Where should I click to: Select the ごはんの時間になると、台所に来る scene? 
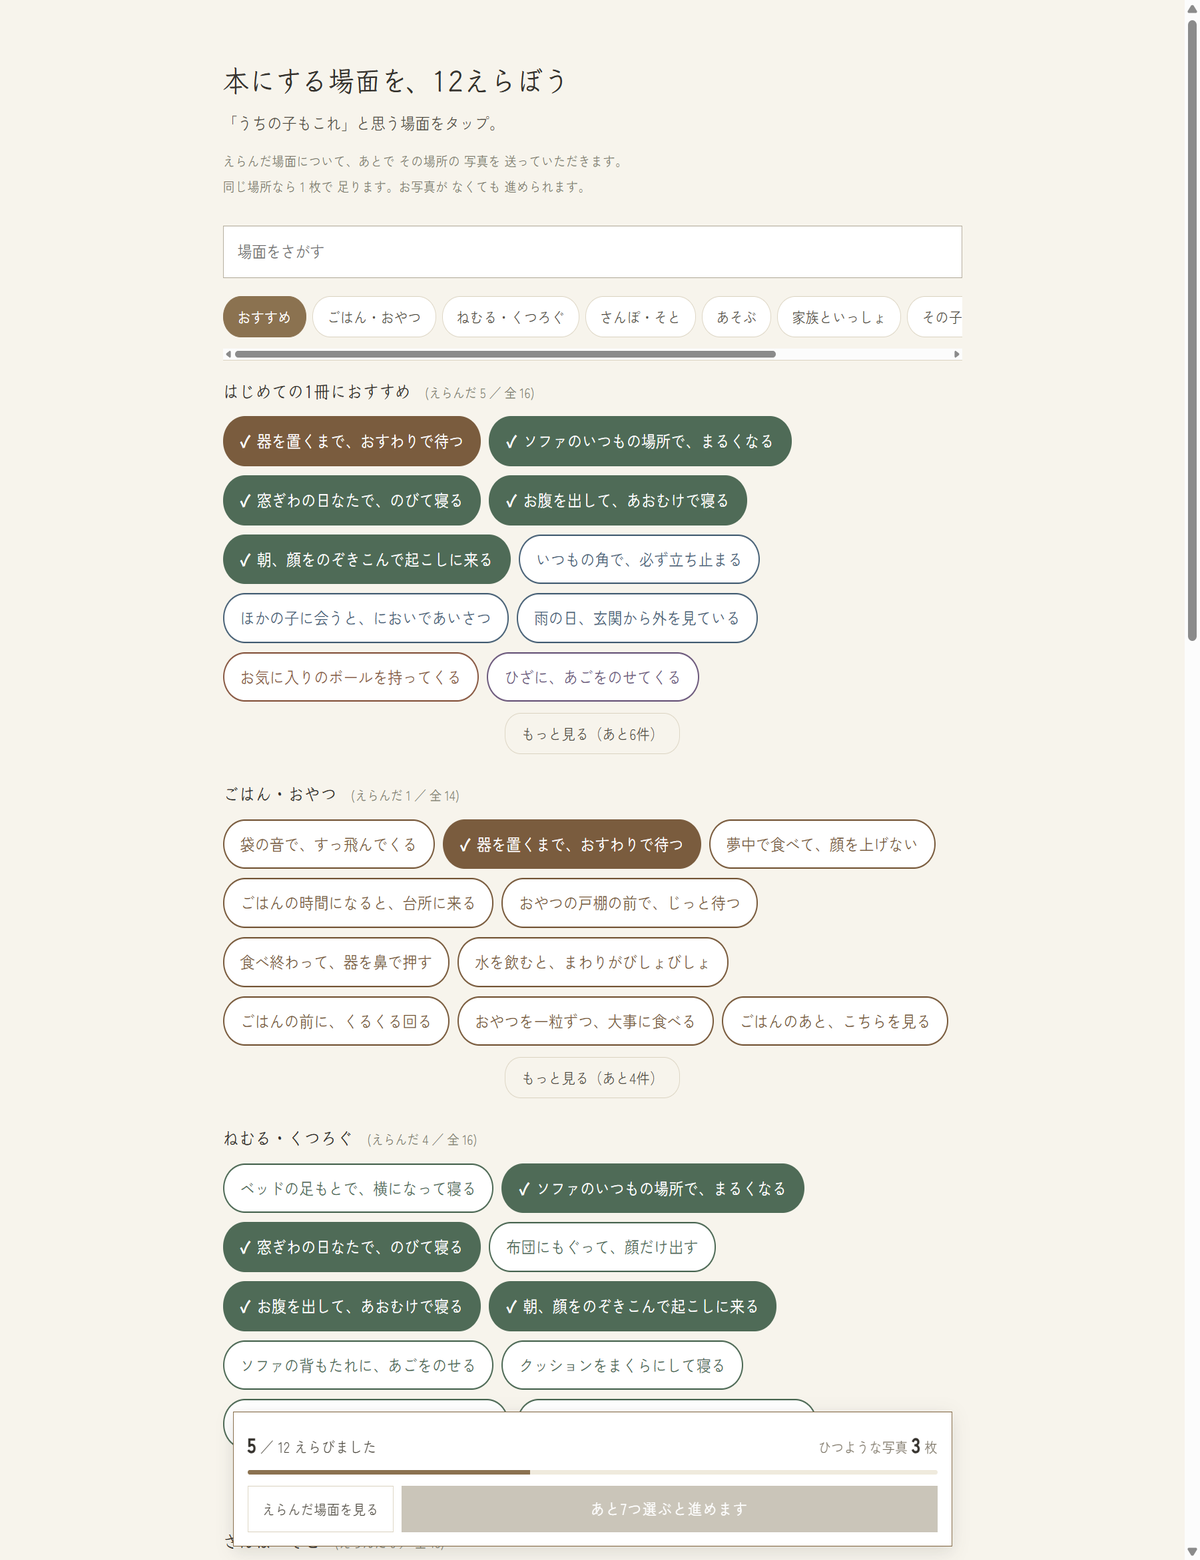point(358,903)
